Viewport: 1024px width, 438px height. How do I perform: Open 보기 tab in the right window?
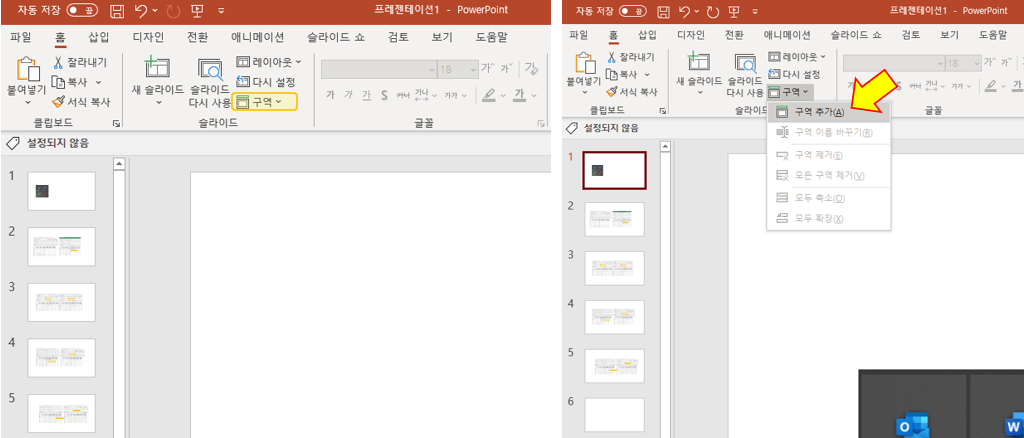[x=949, y=35]
